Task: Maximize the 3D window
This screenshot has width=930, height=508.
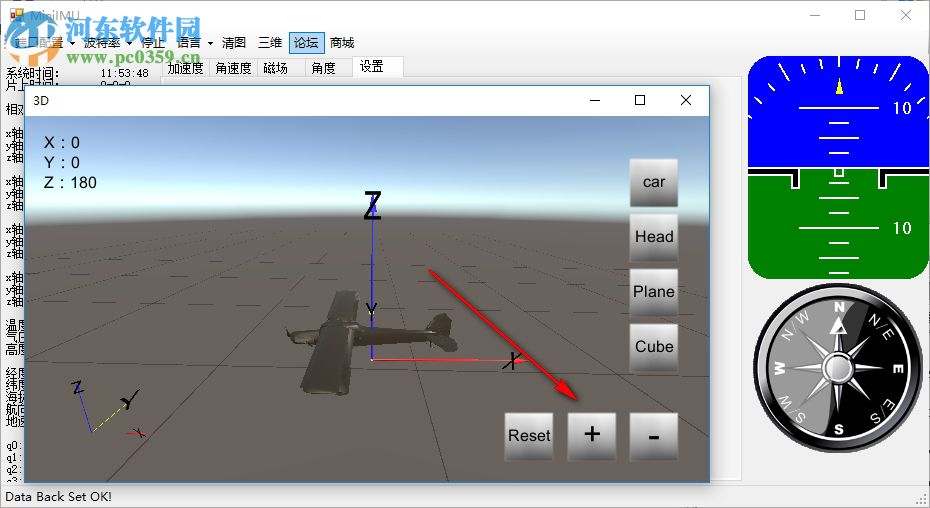Action: [x=640, y=100]
